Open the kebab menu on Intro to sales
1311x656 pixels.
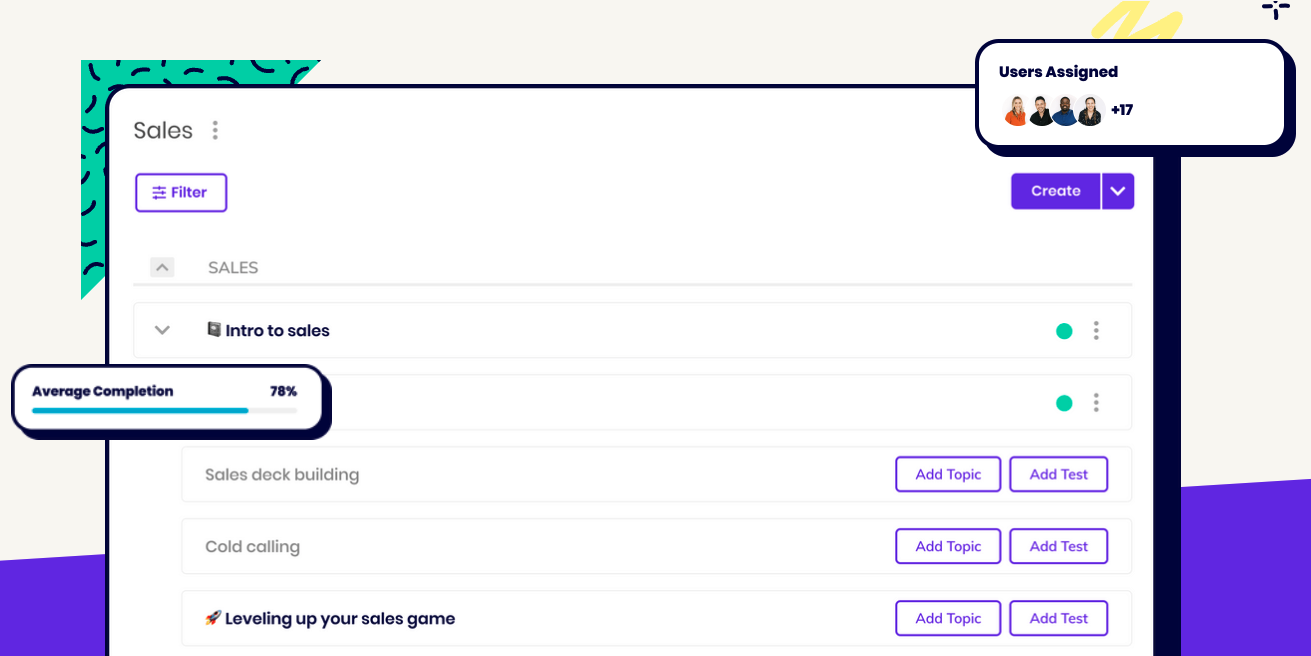[1096, 330]
